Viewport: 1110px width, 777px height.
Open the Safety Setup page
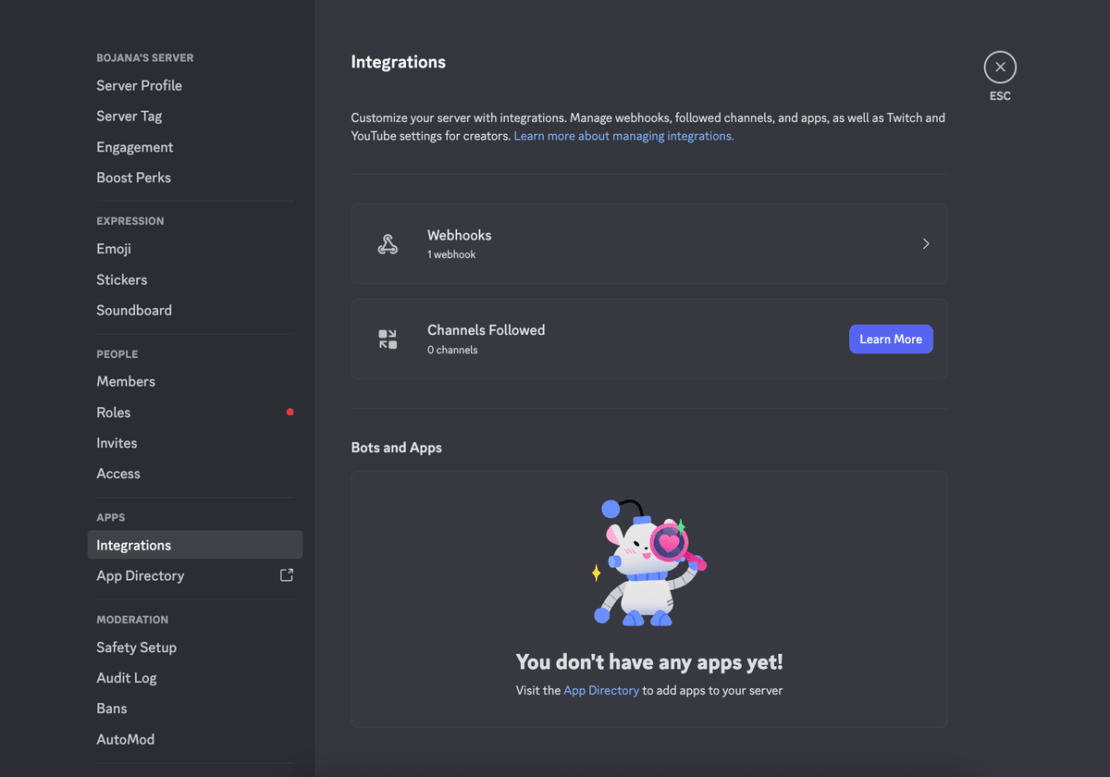[136, 647]
